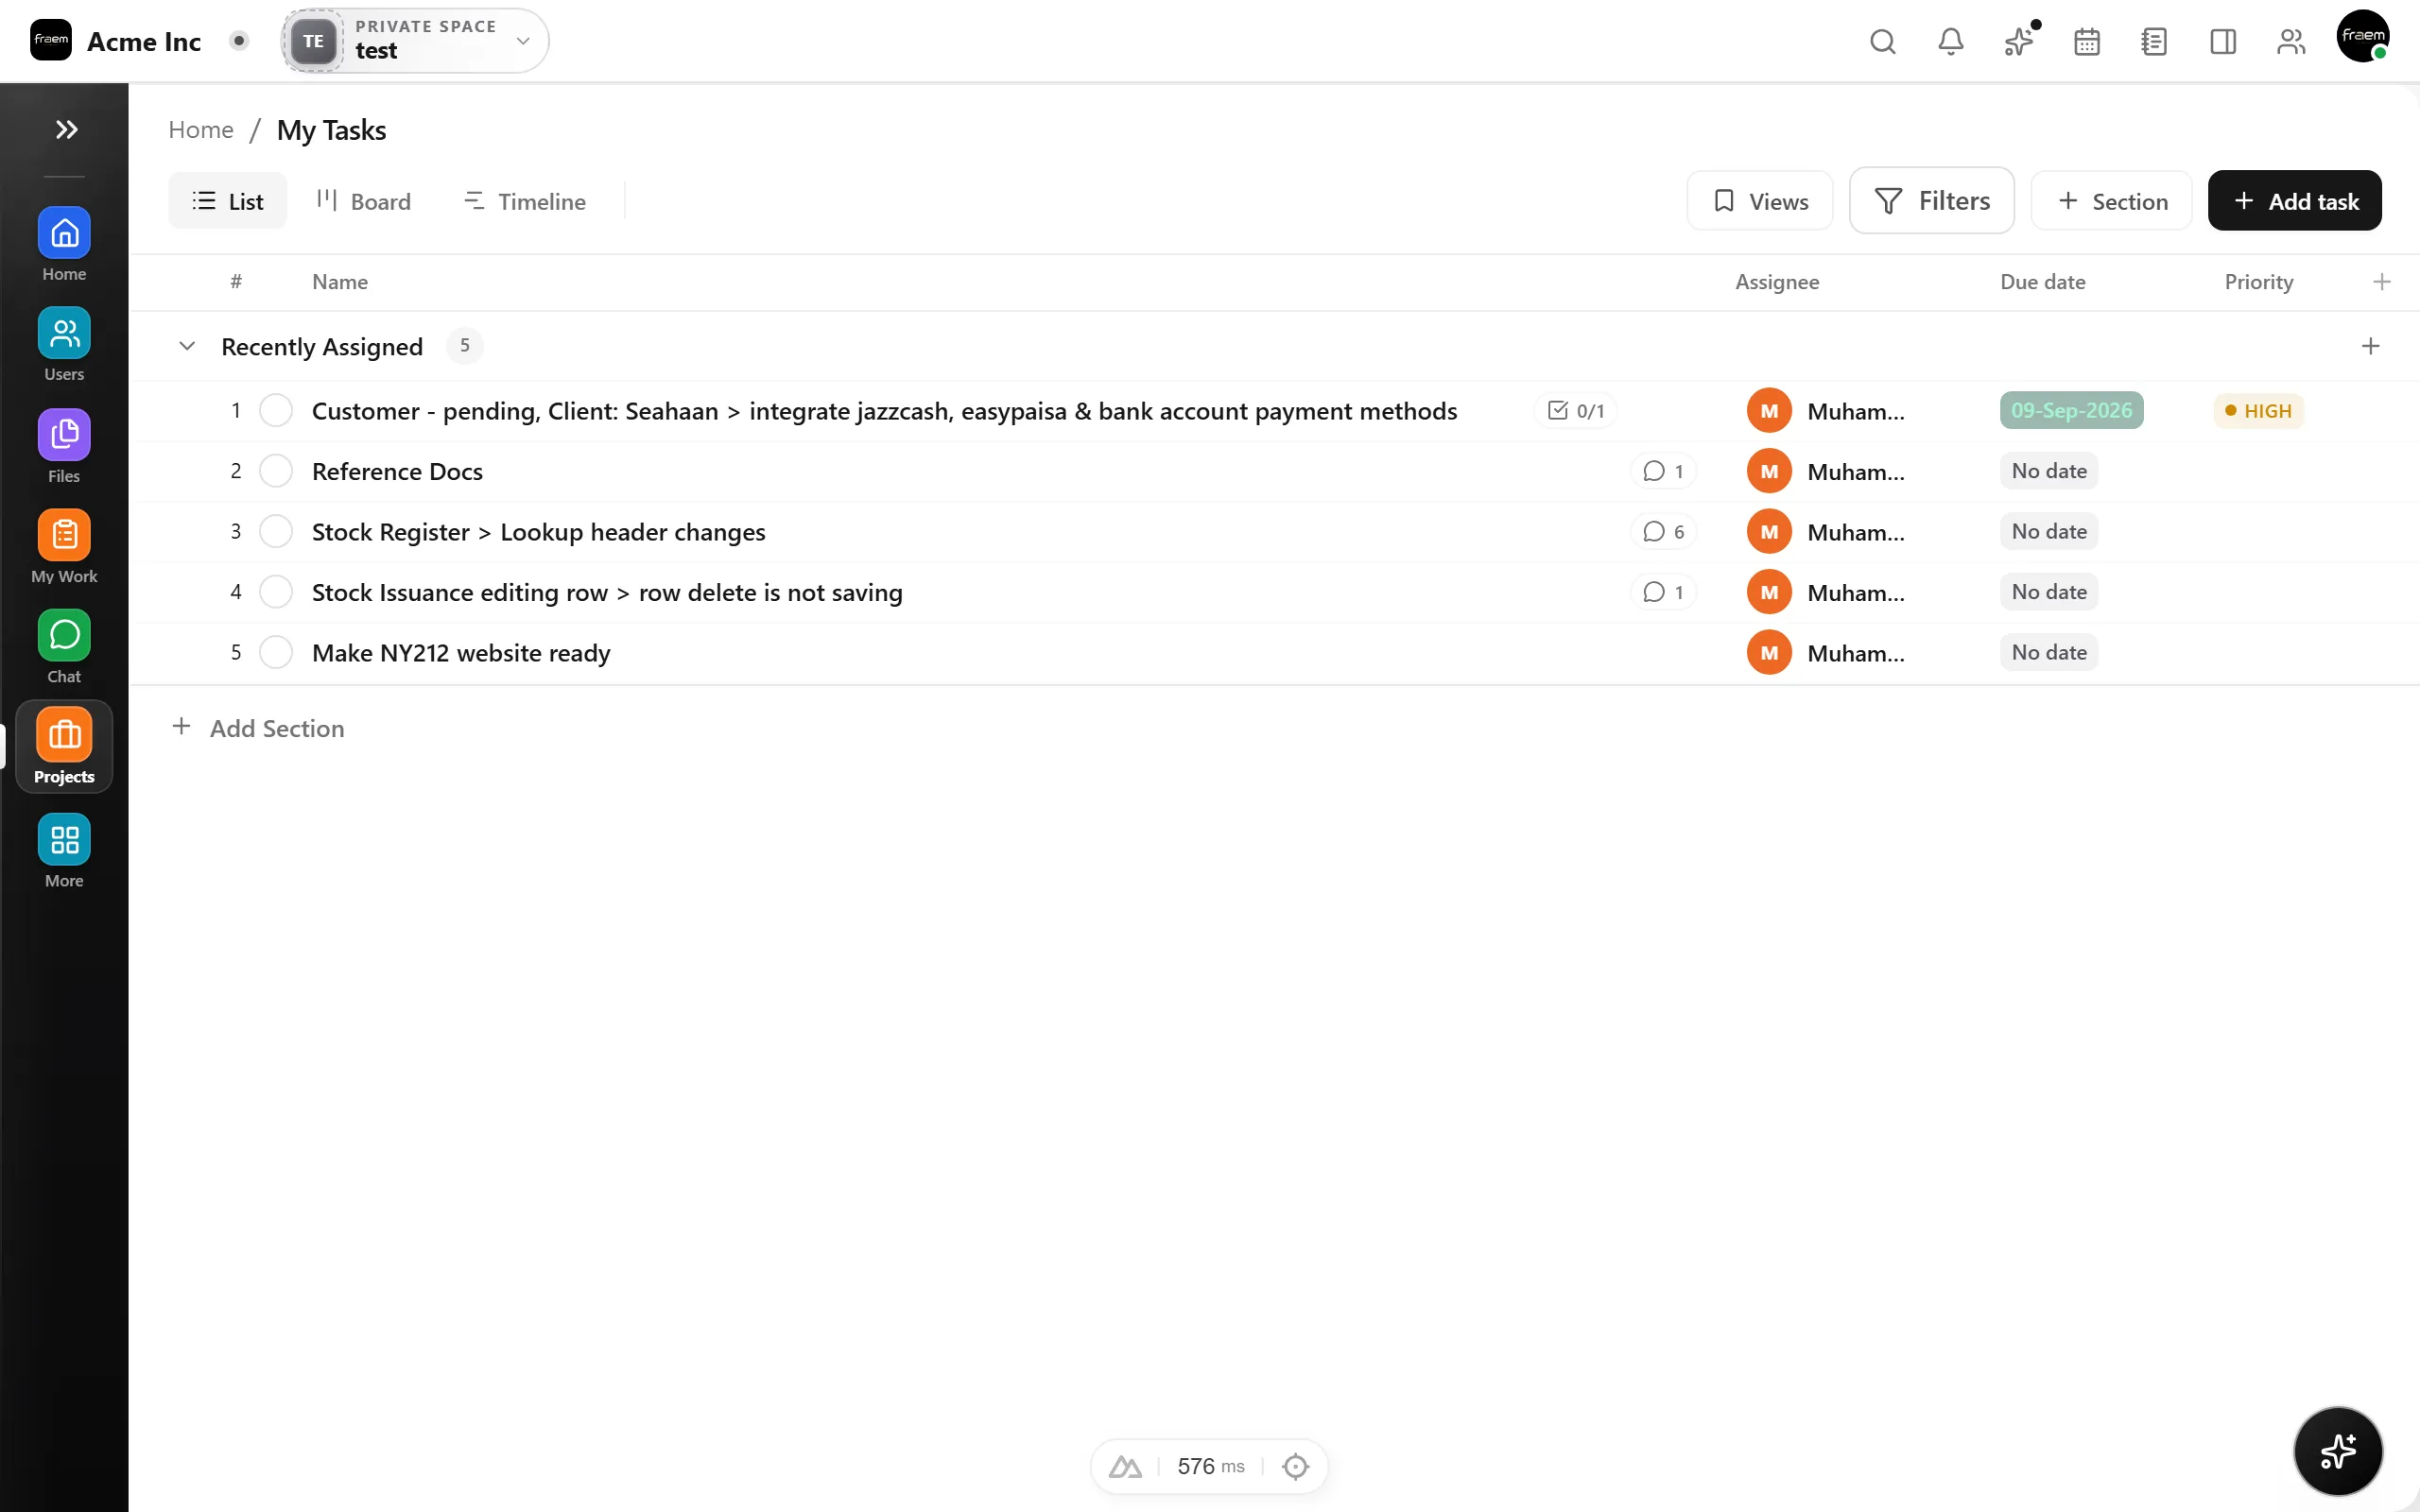This screenshot has width=2420, height=1512.
Task: Open the Views menu
Action: pos(1759,201)
